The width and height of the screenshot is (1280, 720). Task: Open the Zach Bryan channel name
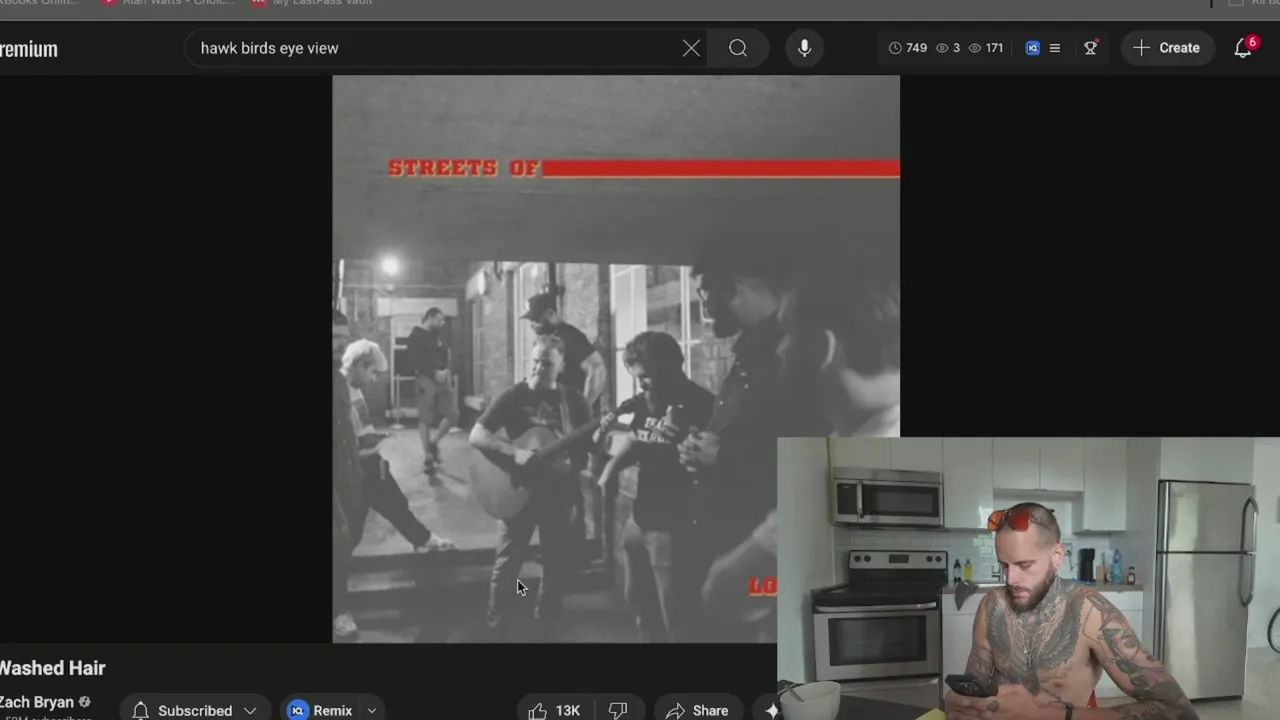click(x=37, y=702)
